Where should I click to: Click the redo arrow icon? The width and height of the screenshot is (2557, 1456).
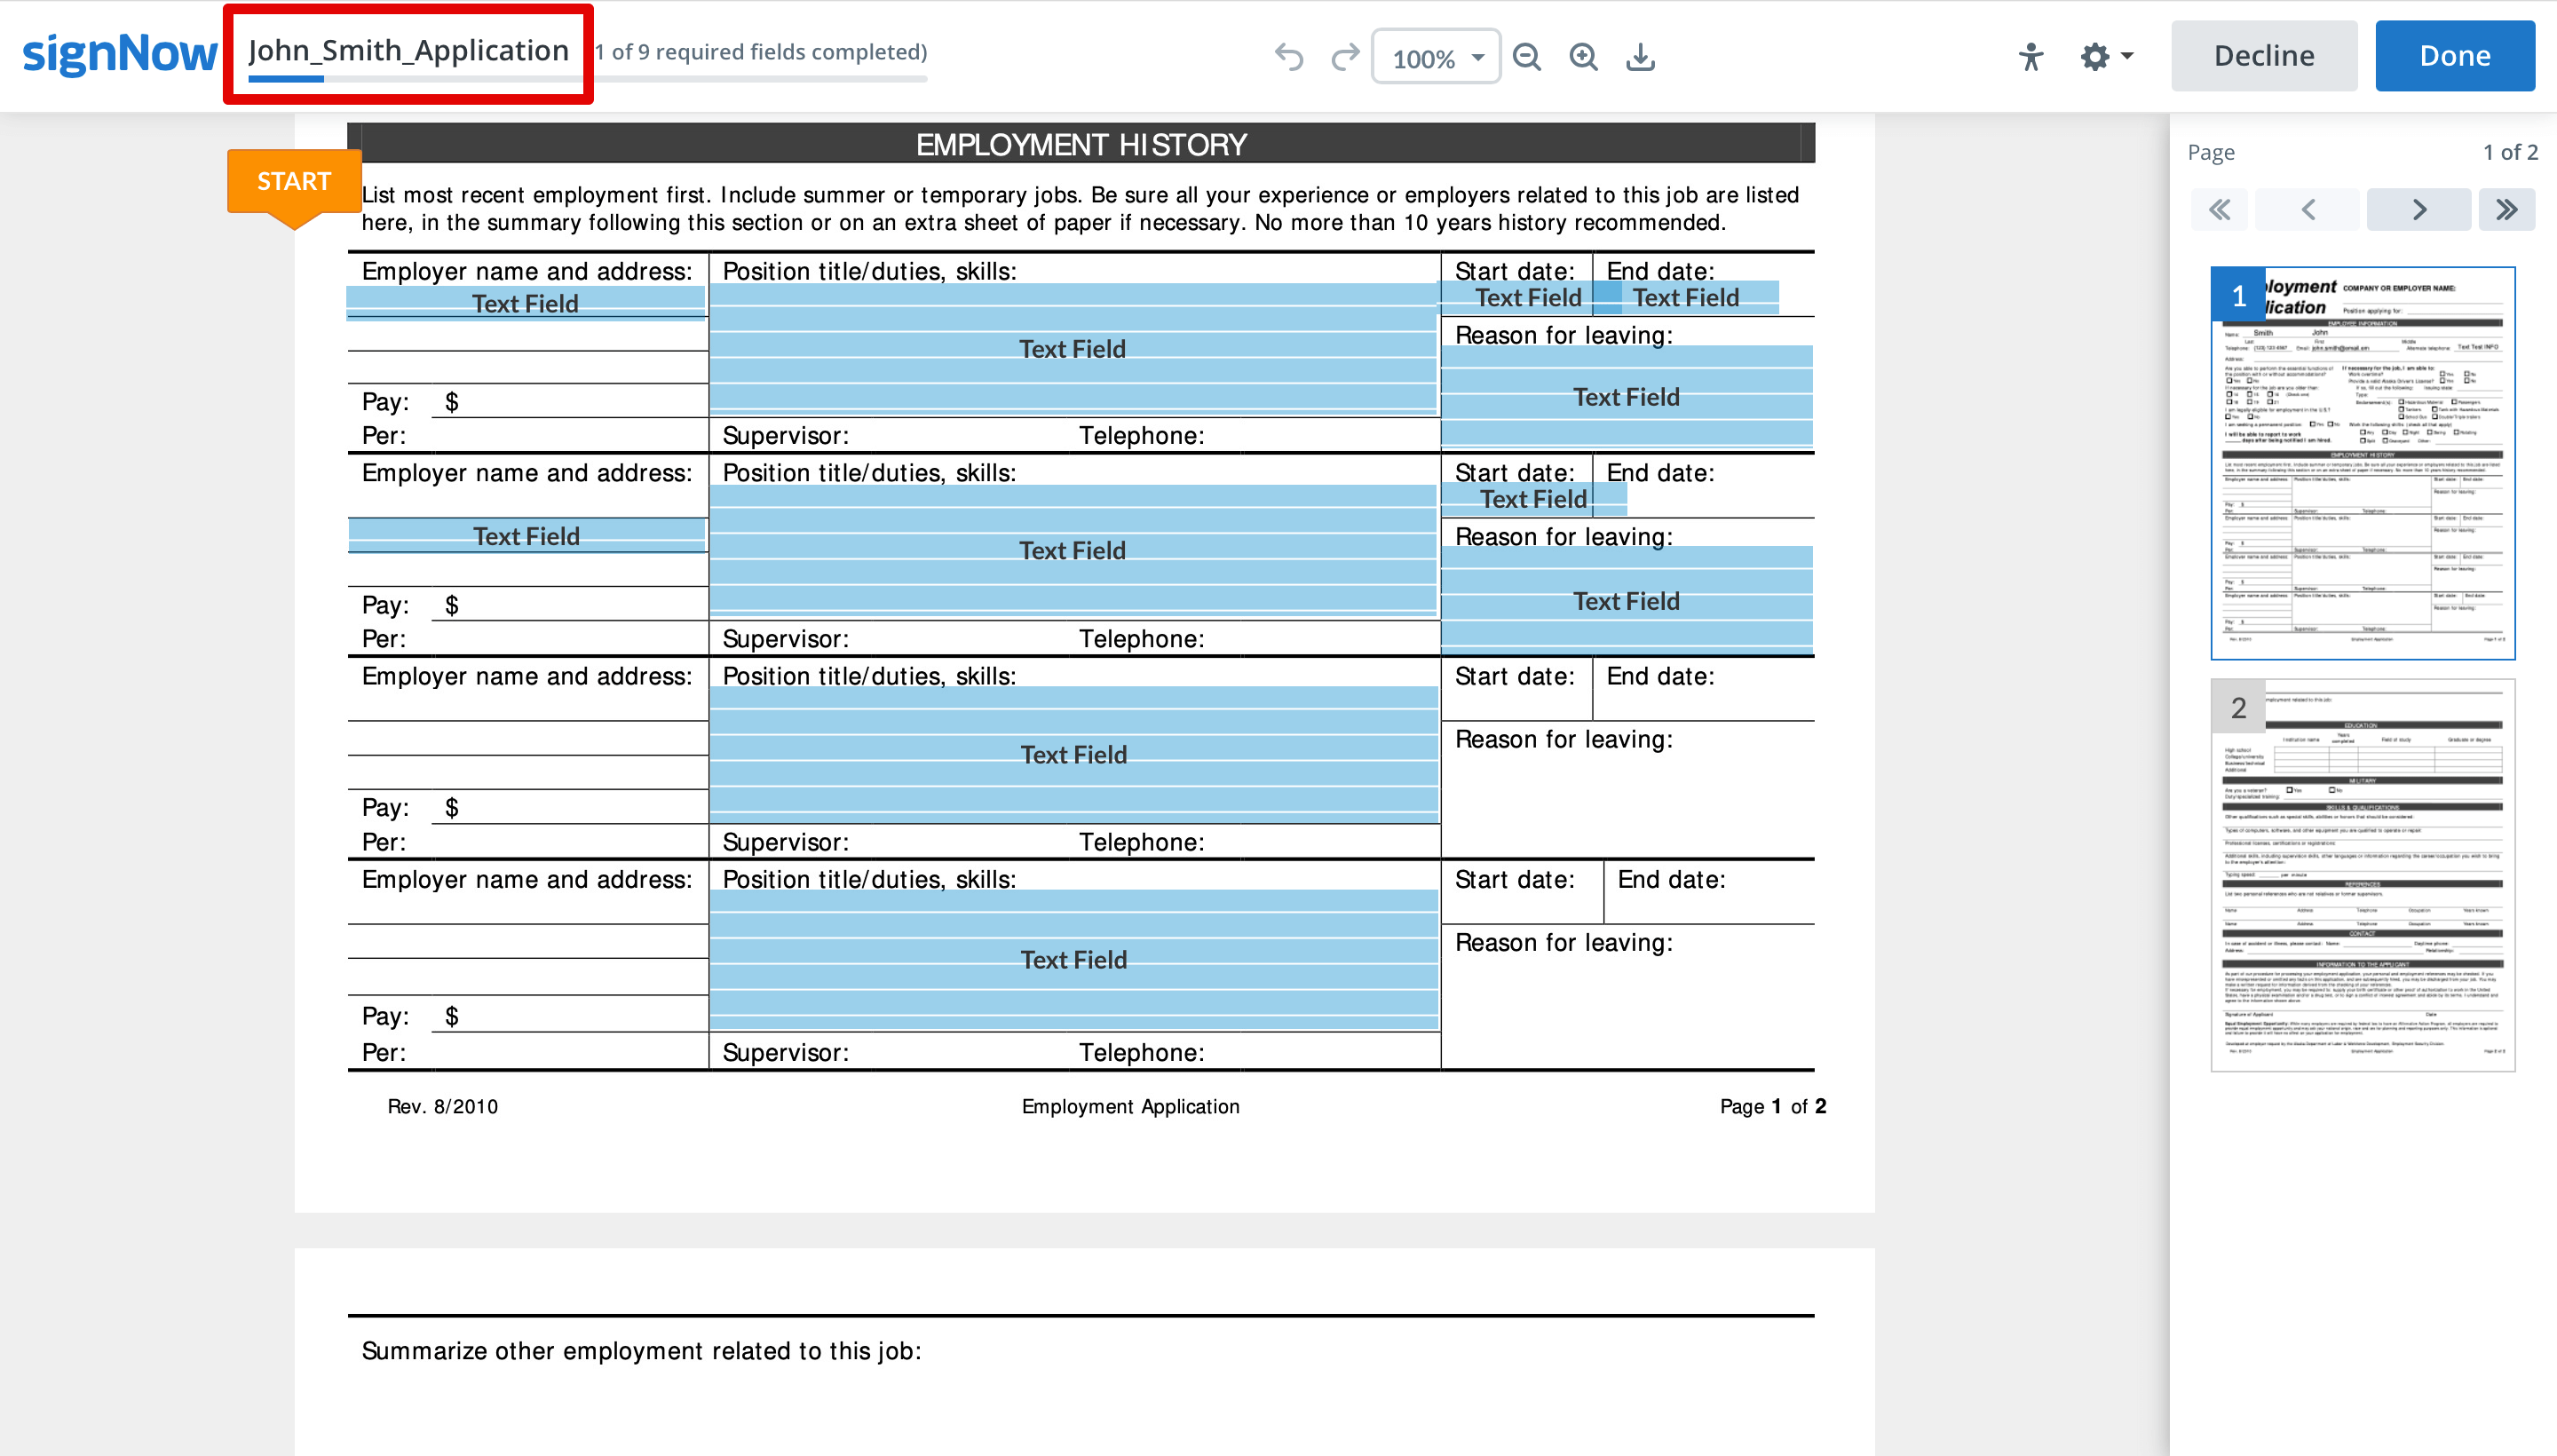pos(1345,57)
